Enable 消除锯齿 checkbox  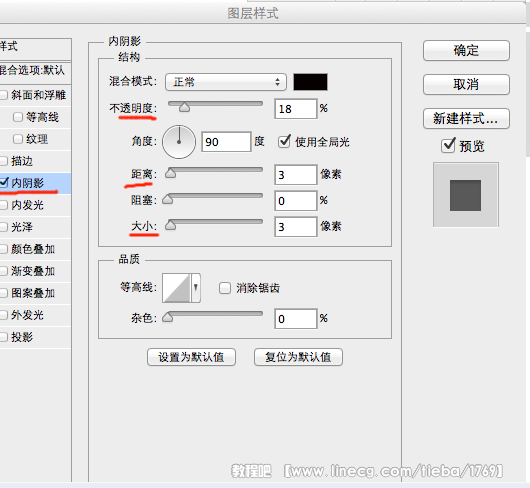(225, 288)
